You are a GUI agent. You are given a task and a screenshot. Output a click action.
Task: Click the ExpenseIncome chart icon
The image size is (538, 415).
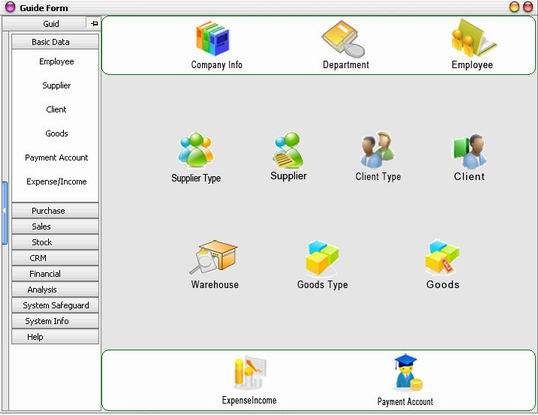coord(249,372)
